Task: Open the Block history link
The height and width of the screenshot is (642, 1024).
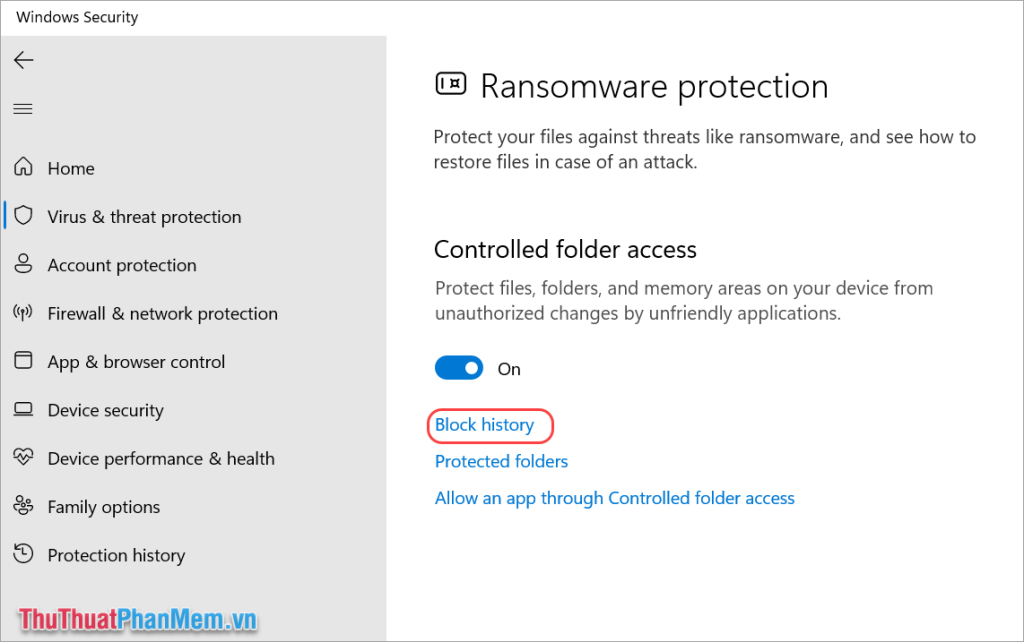Action: tap(485, 425)
